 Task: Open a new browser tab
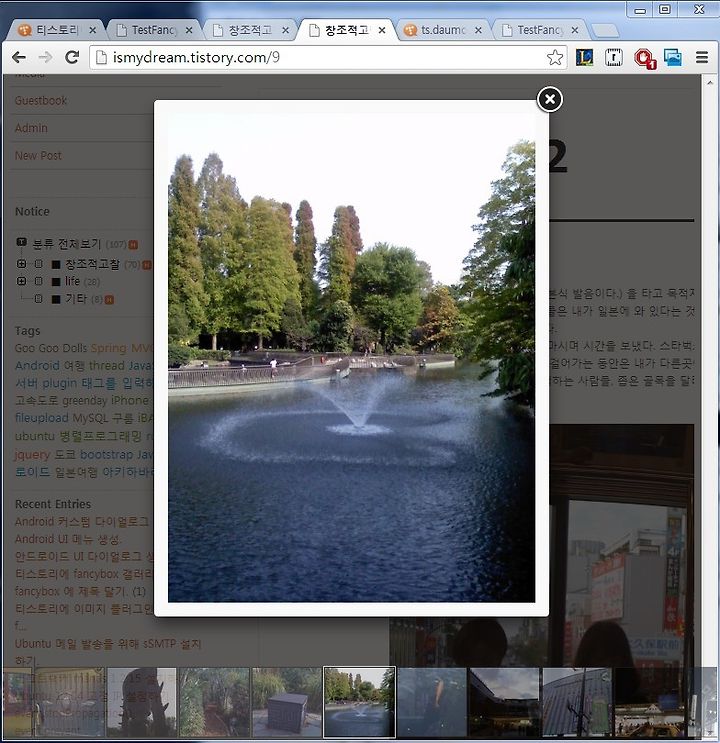(x=605, y=31)
